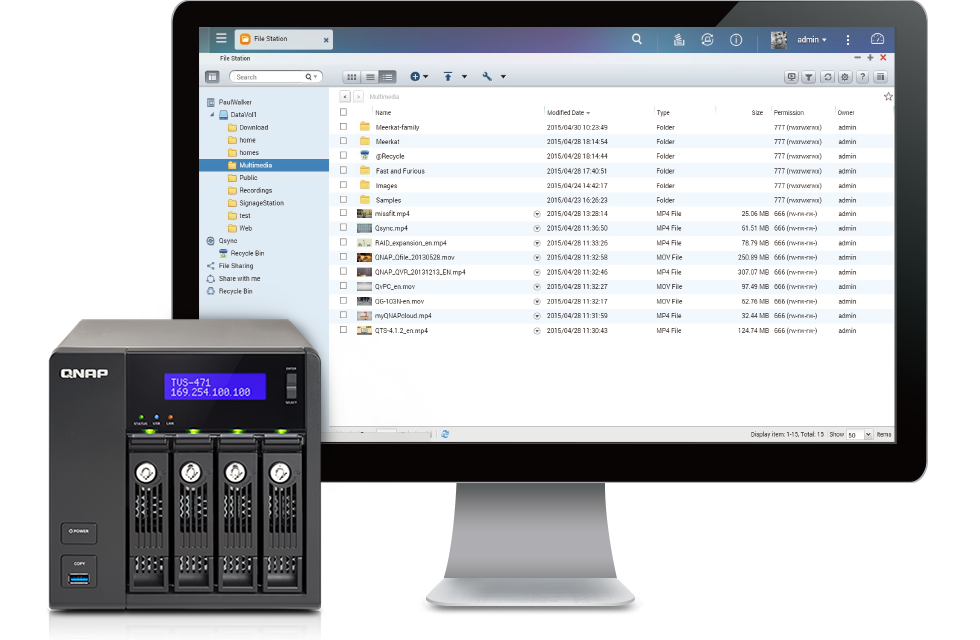The width and height of the screenshot is (980, 640).
Task: Toggle the left folder panel icon
Action: 212,77
